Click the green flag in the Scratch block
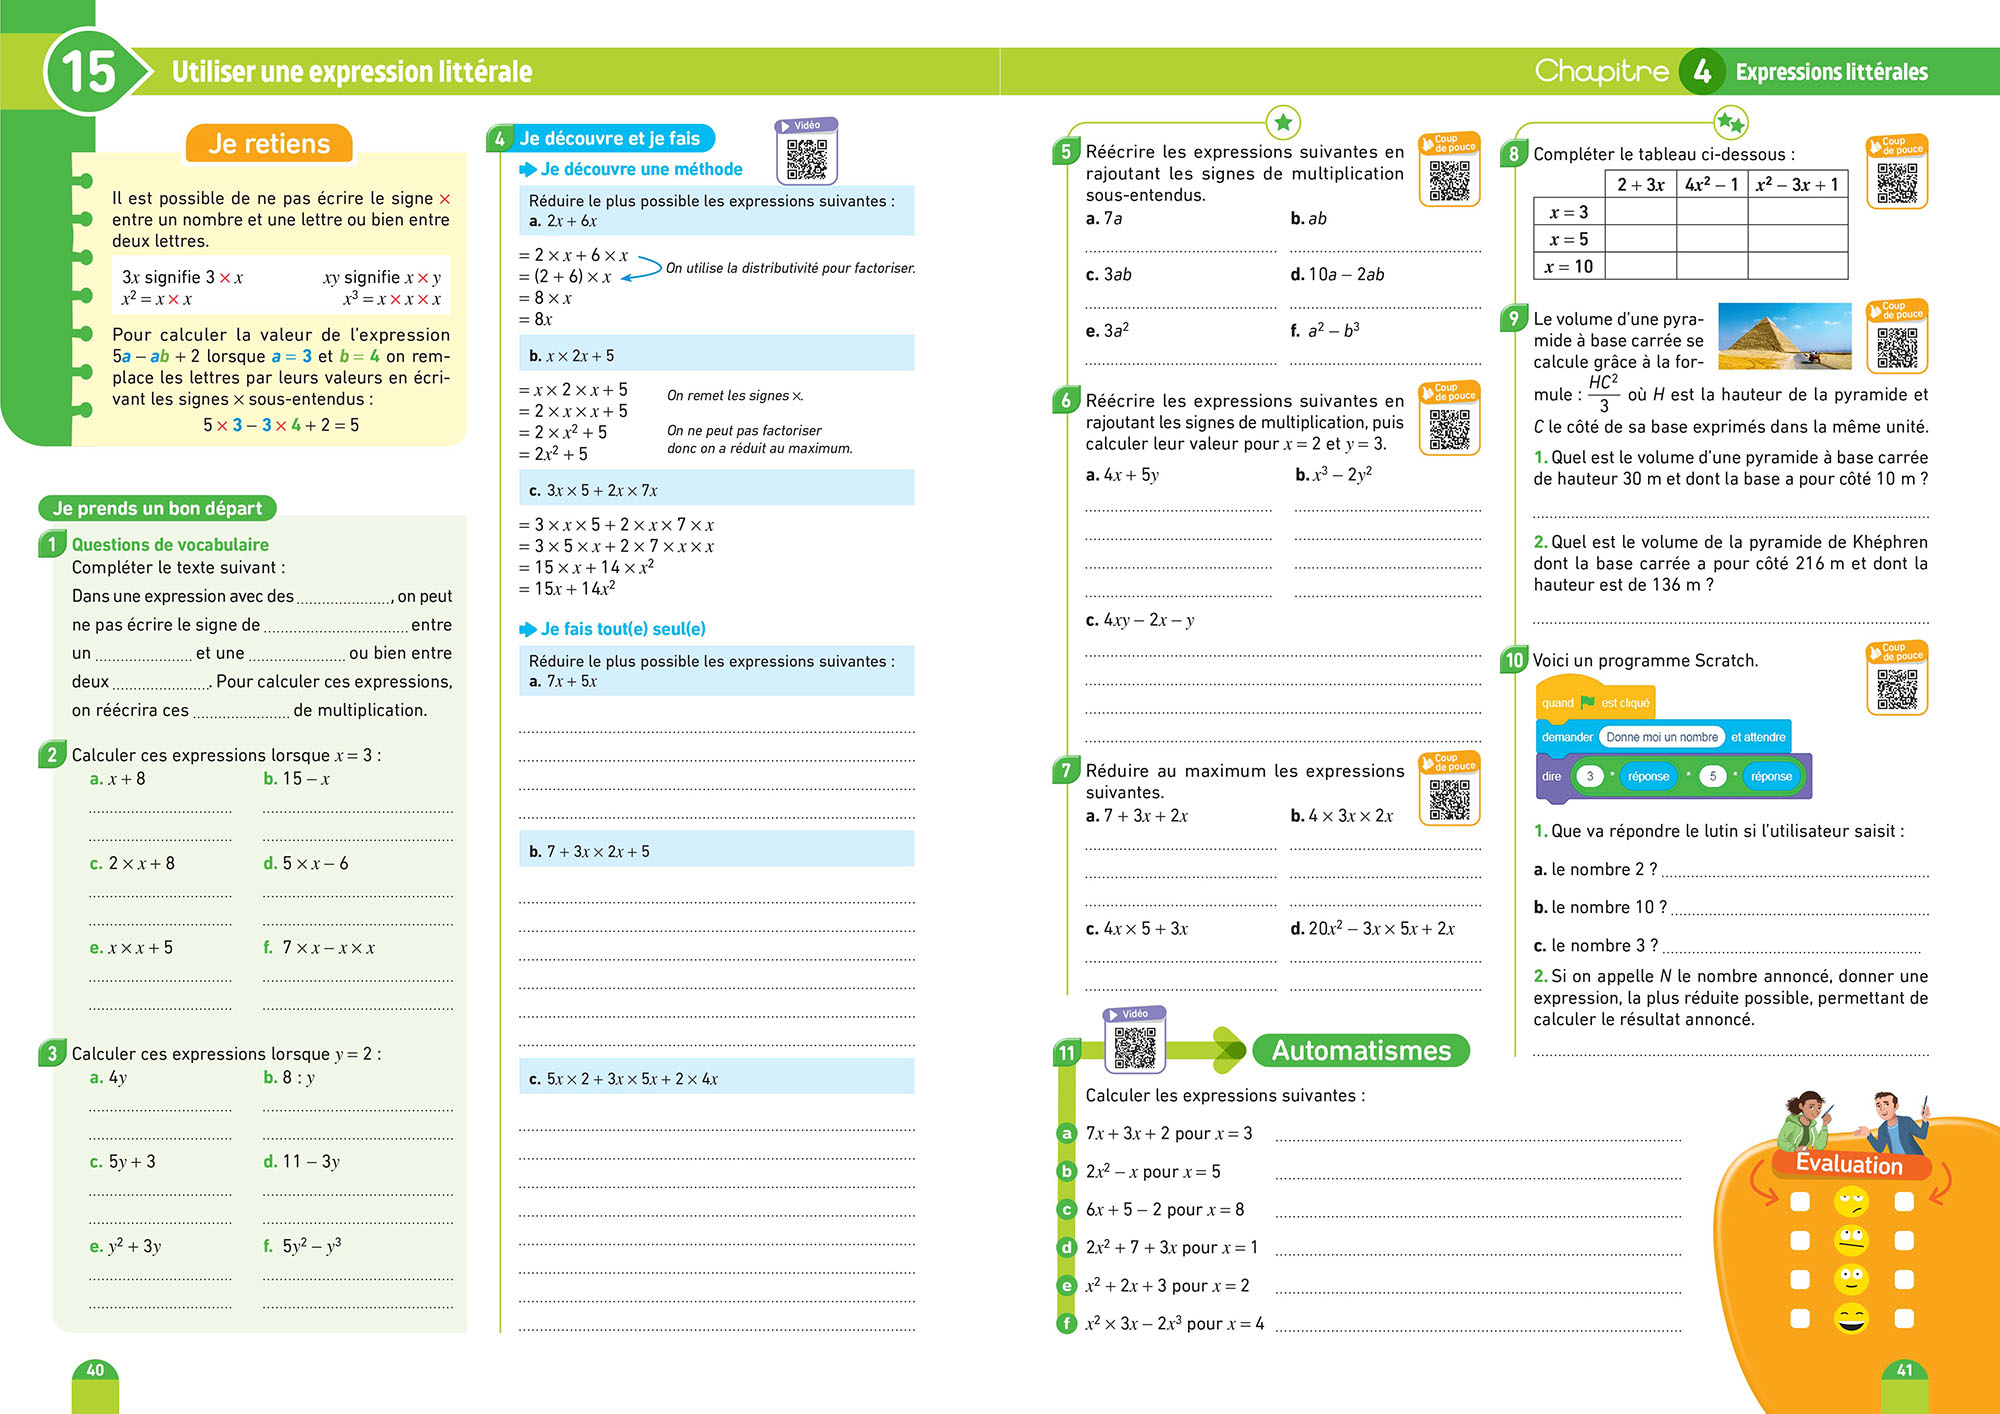Viewport: 2000px width, 1414px height. (x=1588, y=702)
